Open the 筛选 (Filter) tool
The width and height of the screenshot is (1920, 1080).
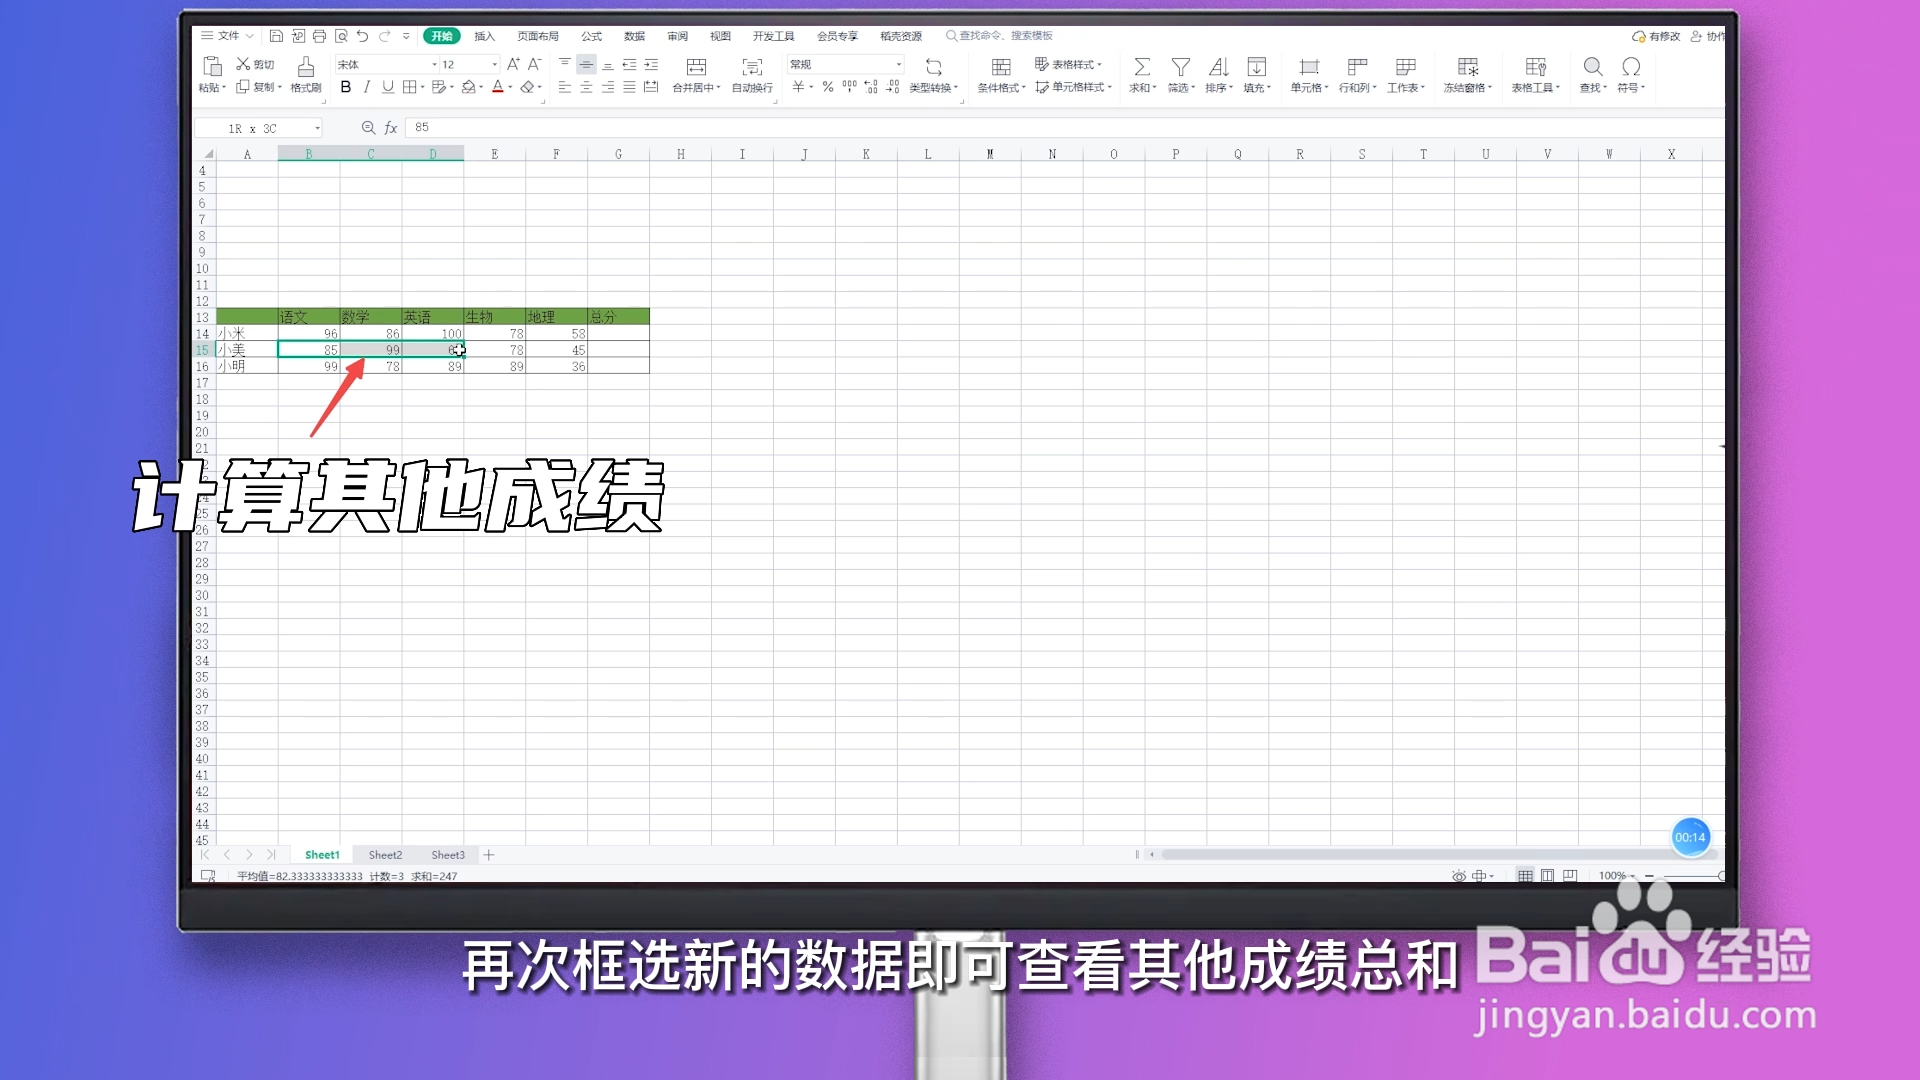[x=1180, y=75]
